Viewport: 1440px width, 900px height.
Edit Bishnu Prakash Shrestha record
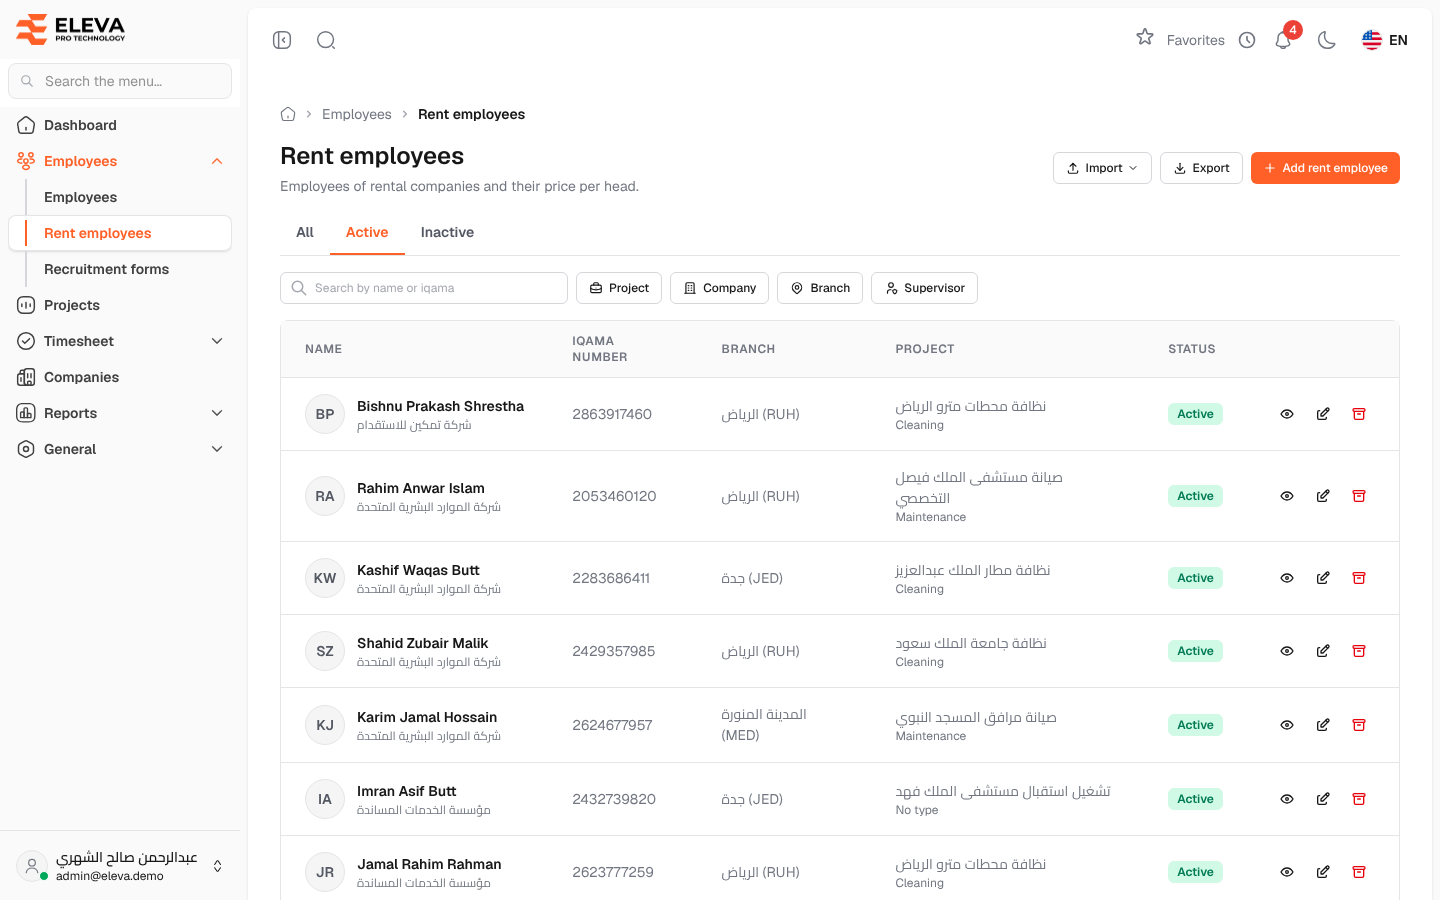click(x=1323, y=414)
